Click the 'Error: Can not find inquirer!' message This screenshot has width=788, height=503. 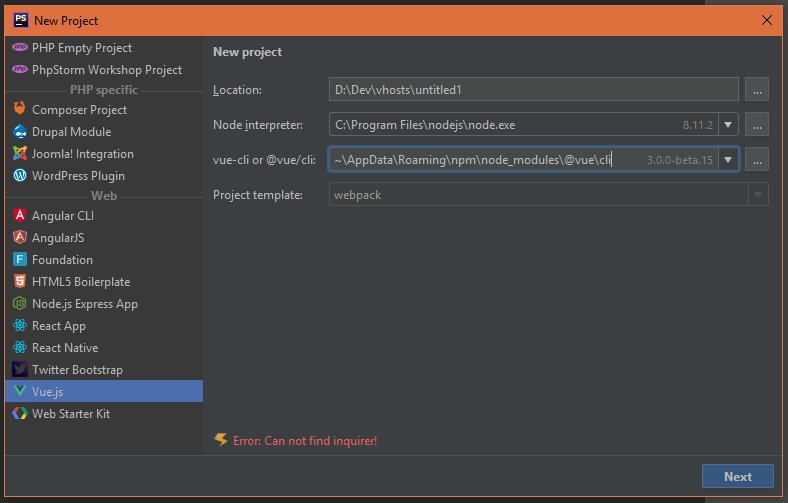[305, 441]
